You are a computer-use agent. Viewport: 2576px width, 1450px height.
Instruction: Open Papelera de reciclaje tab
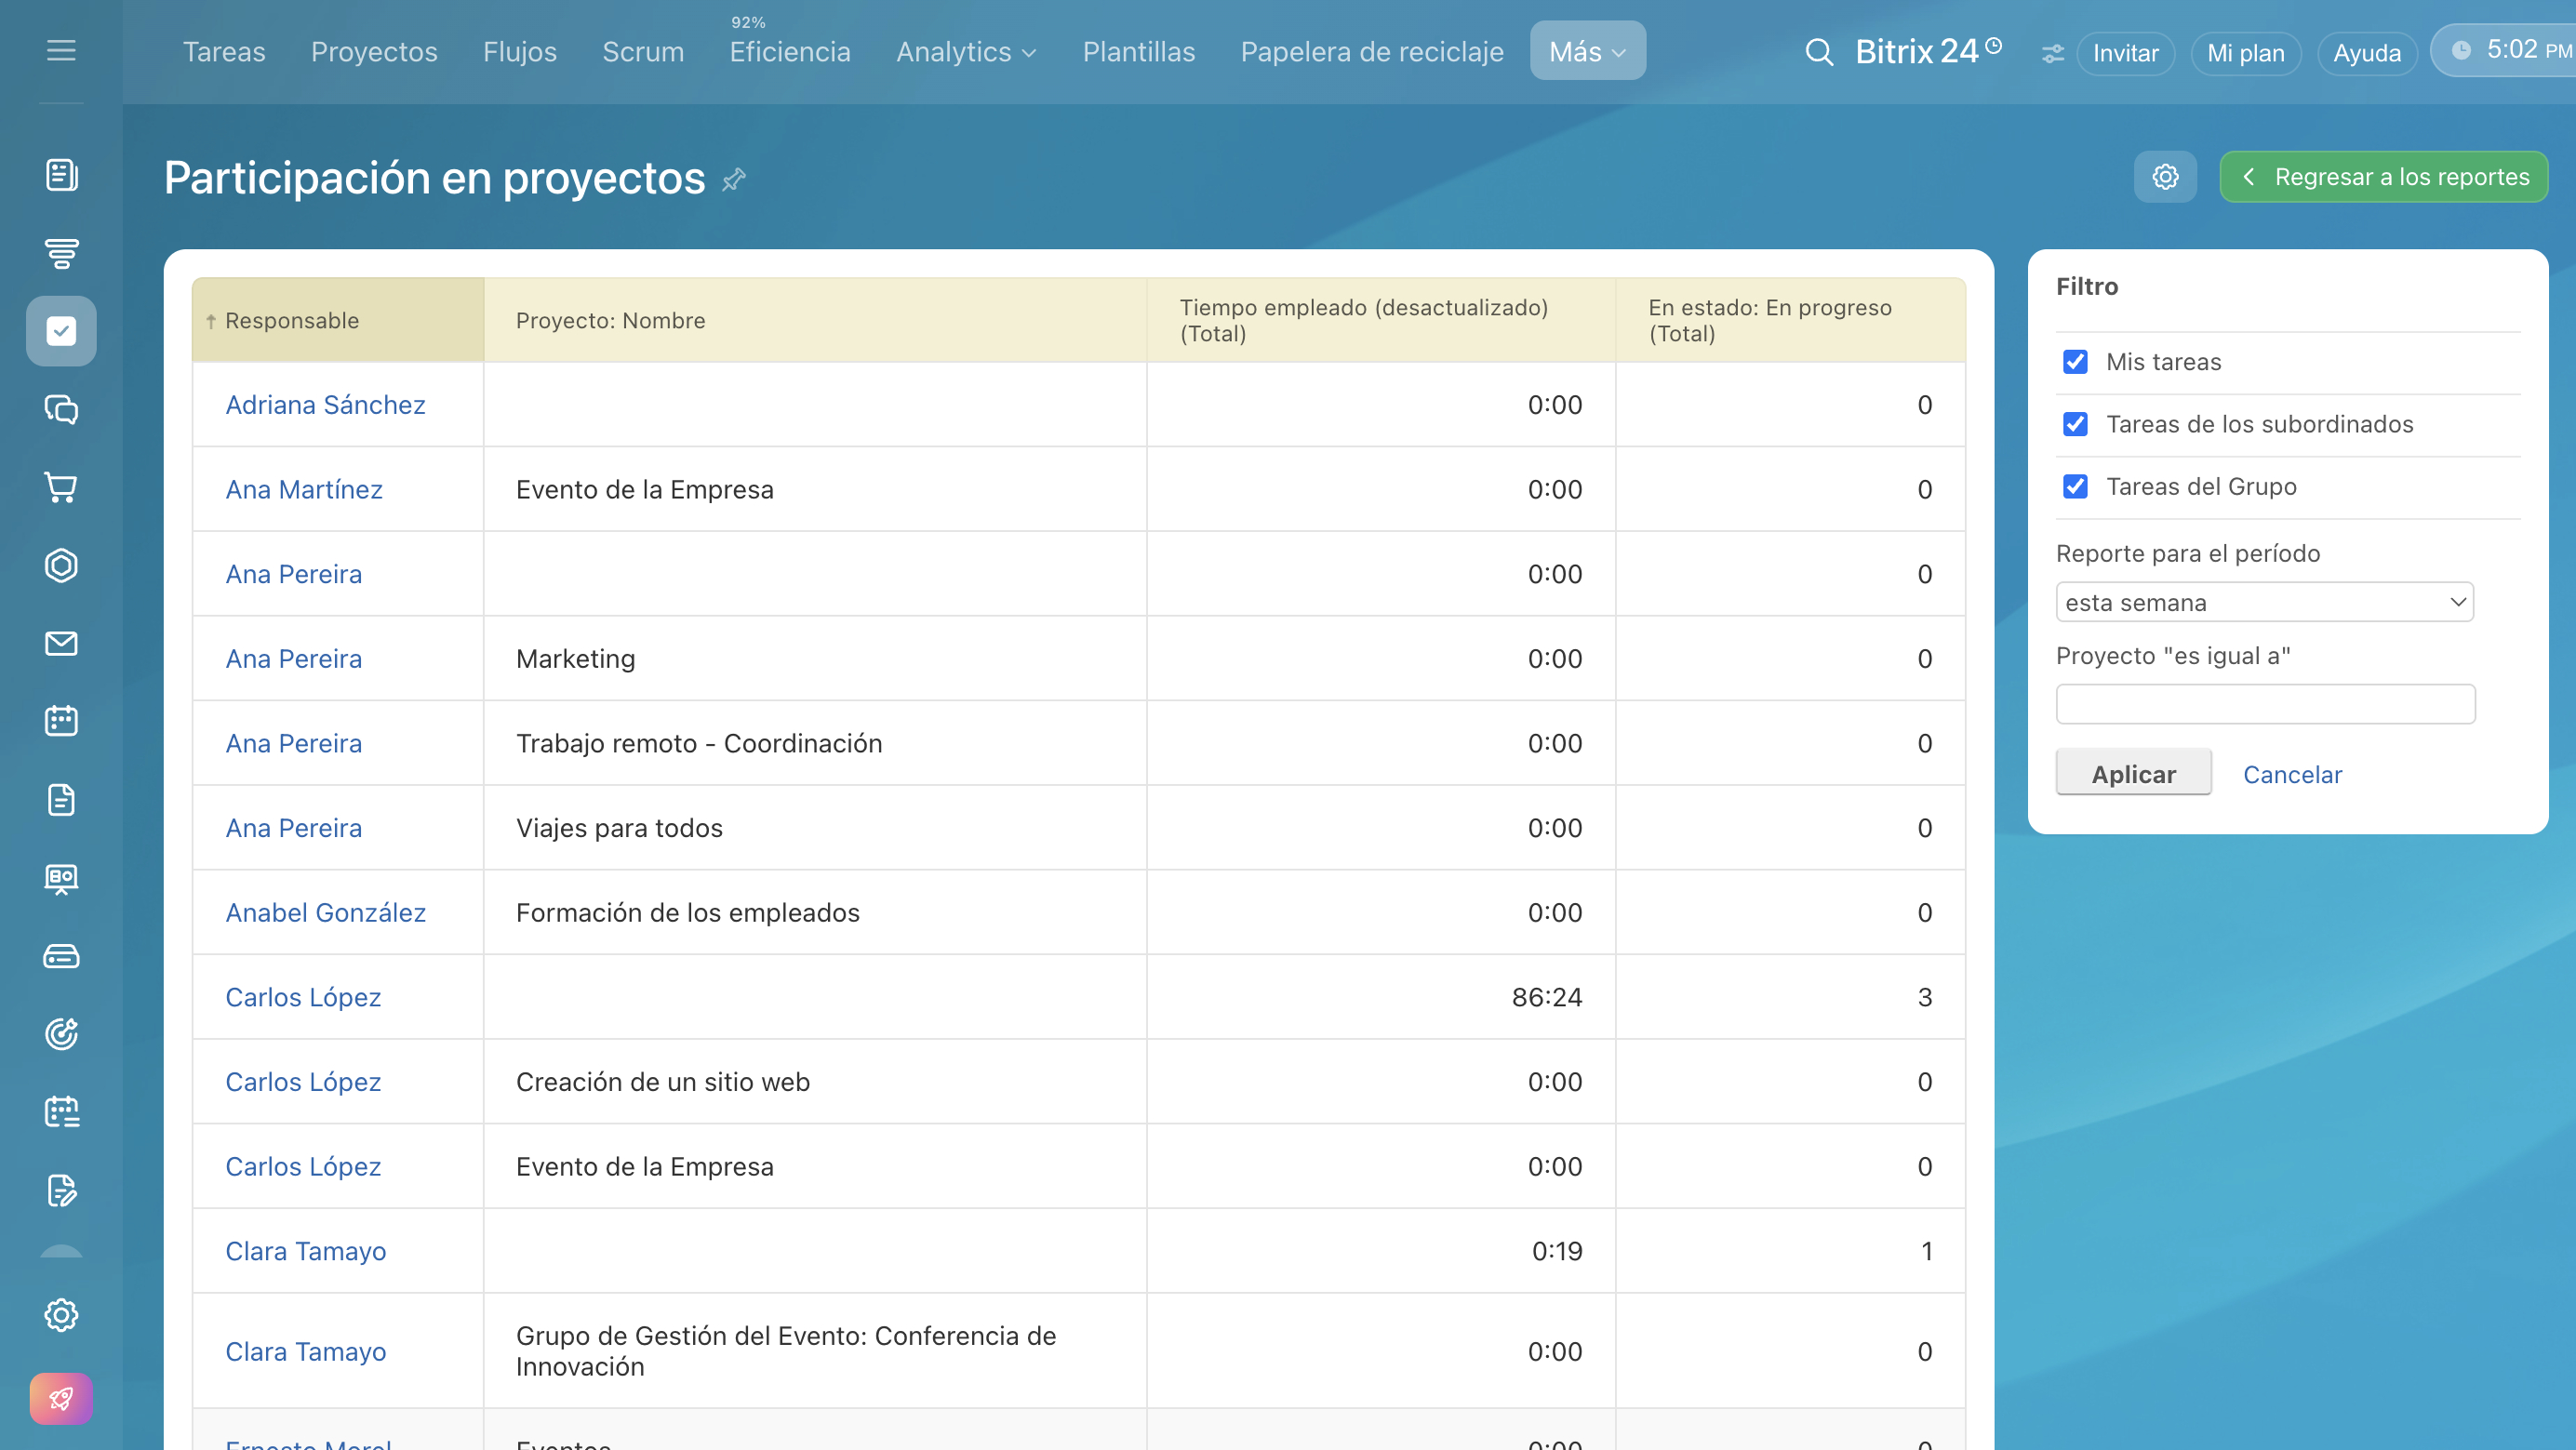[x=1372, y=52]
